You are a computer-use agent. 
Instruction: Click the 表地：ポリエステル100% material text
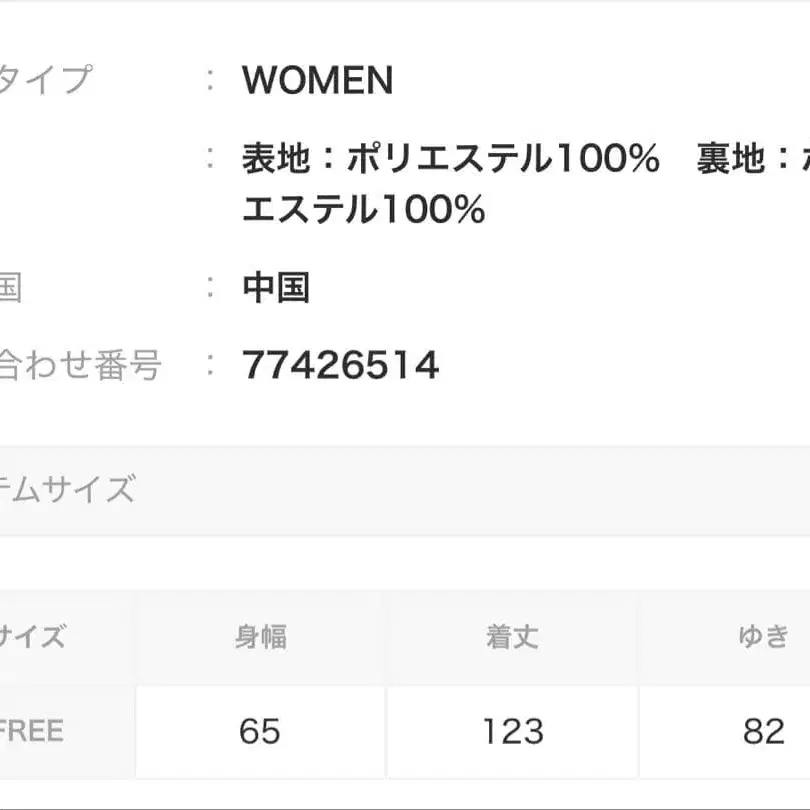(450, 159)
